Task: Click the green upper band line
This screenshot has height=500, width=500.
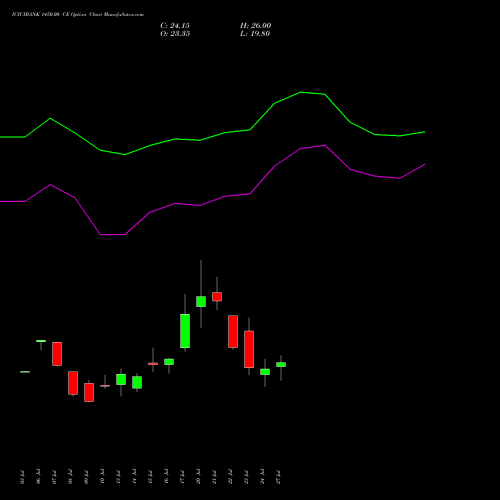Action: (212, 136)
